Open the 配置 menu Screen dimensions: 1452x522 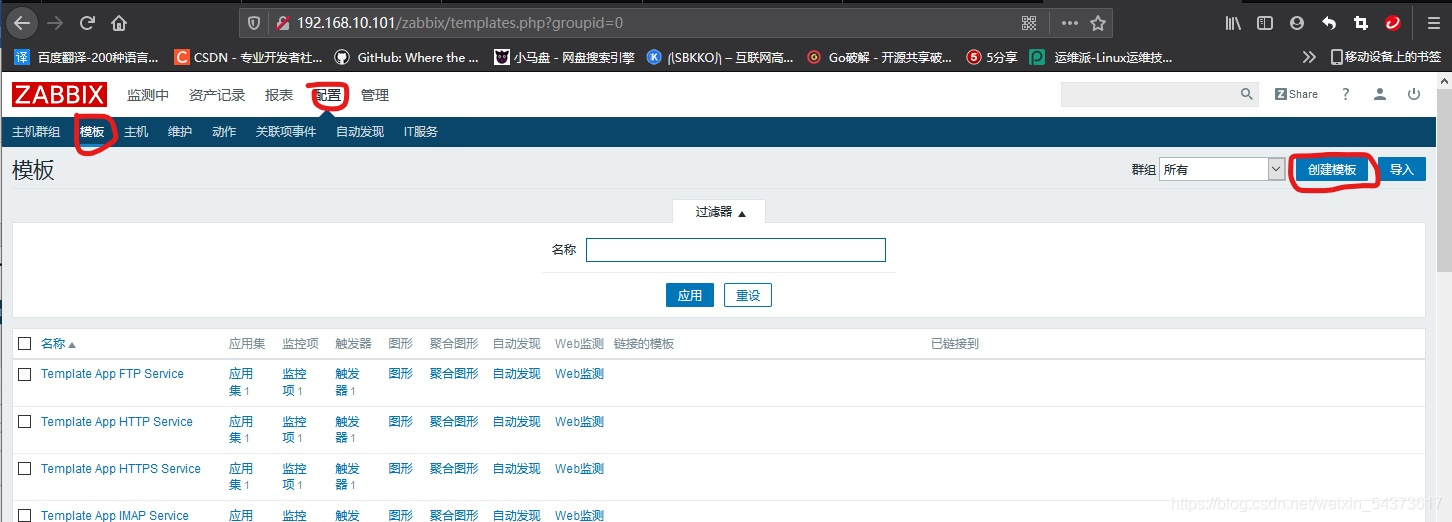pos(327,95)
